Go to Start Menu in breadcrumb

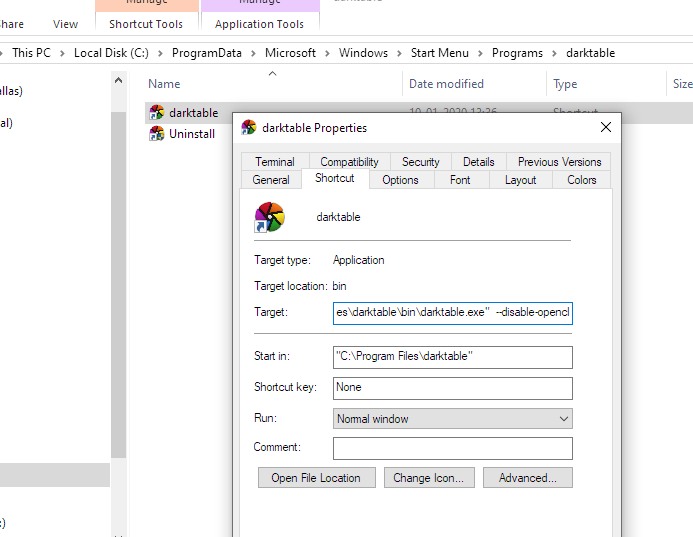click(439, 53)
